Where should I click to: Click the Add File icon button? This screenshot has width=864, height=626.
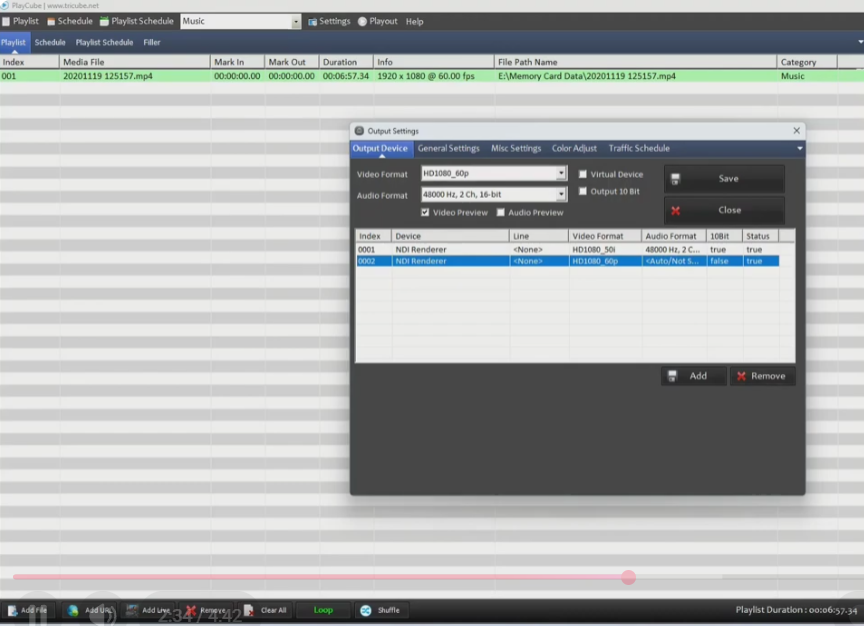pyautogui.click(x=13, y=610)
